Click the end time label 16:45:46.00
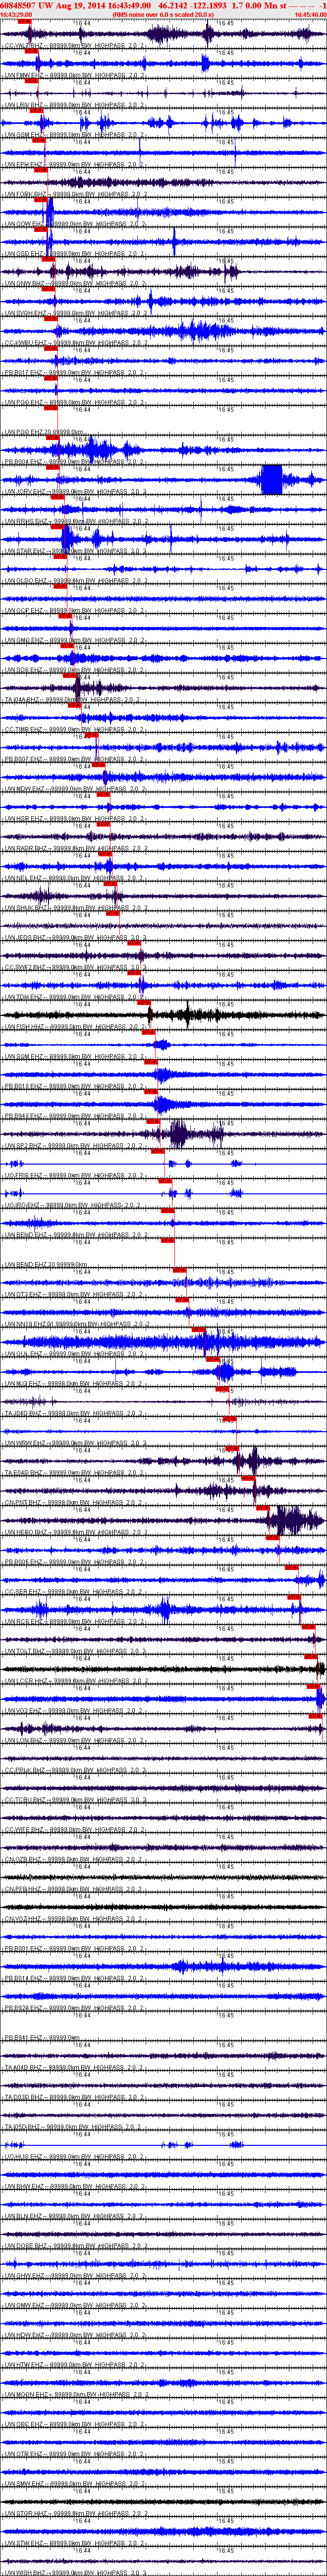Screen dimensions: 327x2576 coord(310,15)
